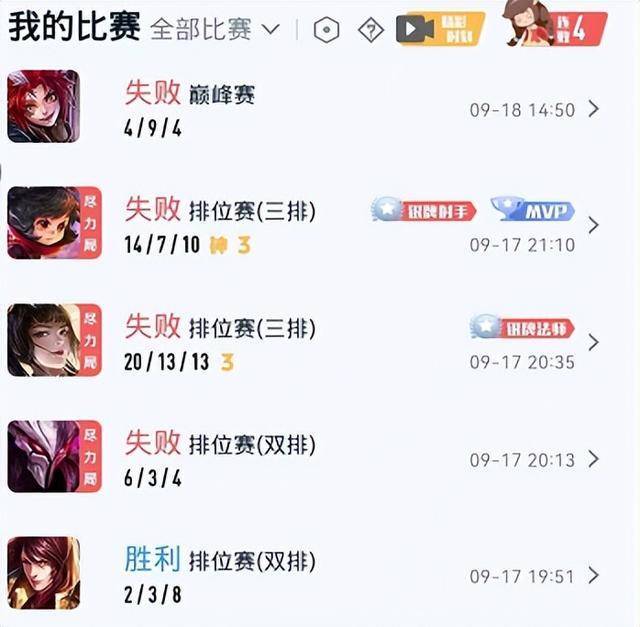
Task: Open arrow for 09-17 20:13 match
Action: click(594, 459)
